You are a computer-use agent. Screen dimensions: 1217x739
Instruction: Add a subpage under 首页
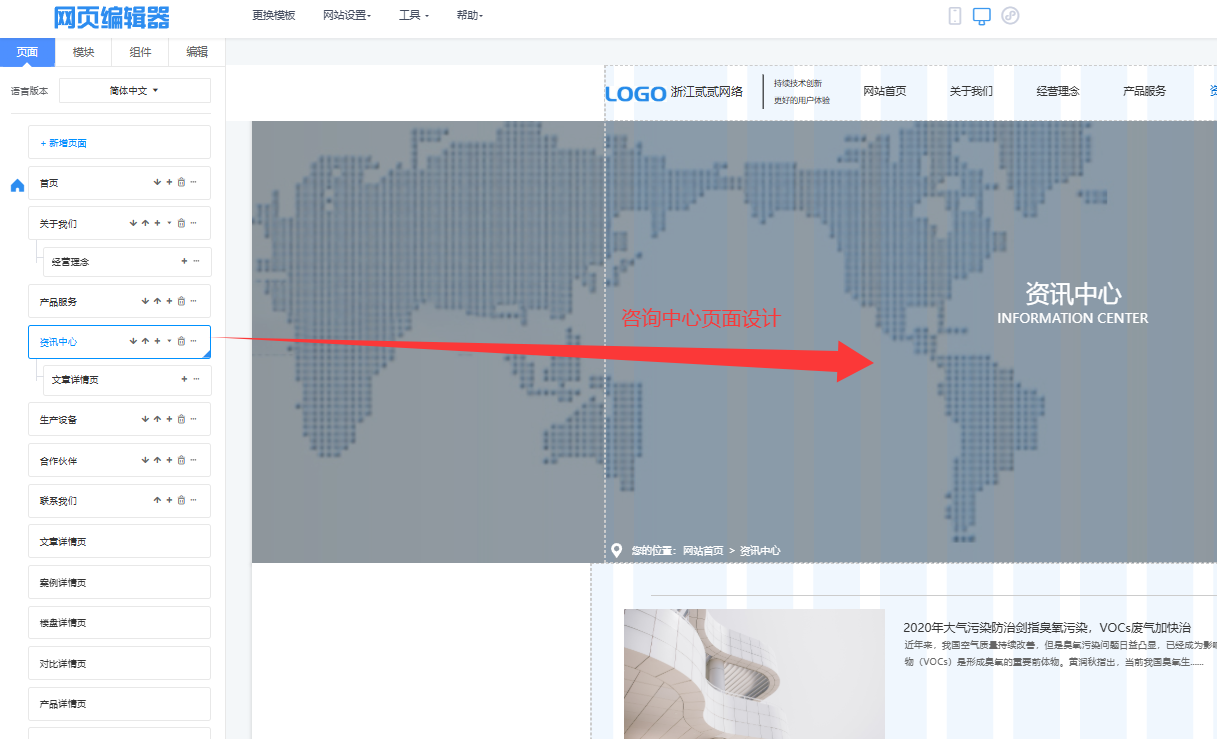click(x=169, y=182)
